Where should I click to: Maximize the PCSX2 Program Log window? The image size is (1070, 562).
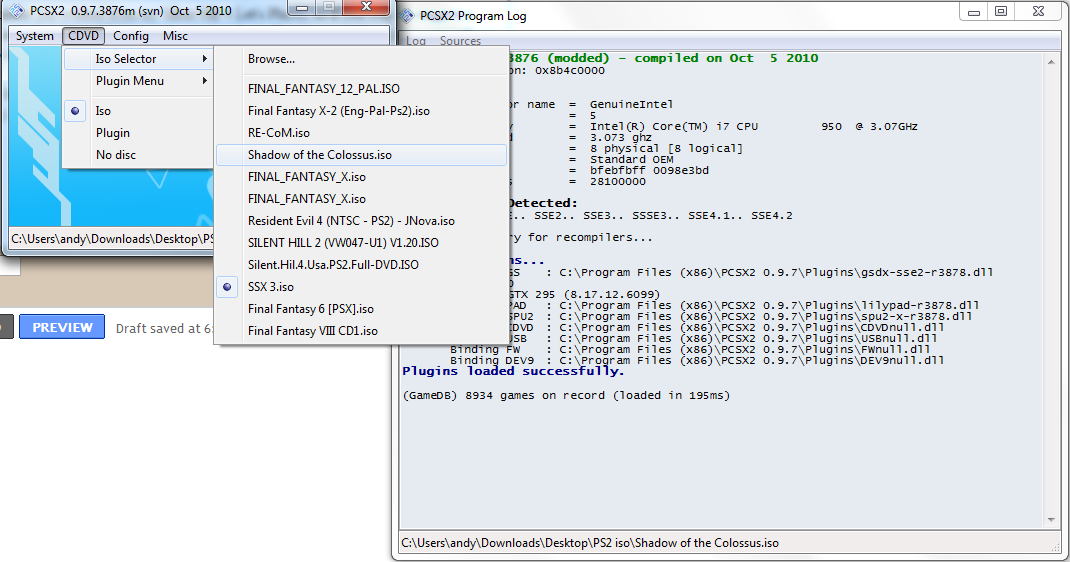point(1001,12)
